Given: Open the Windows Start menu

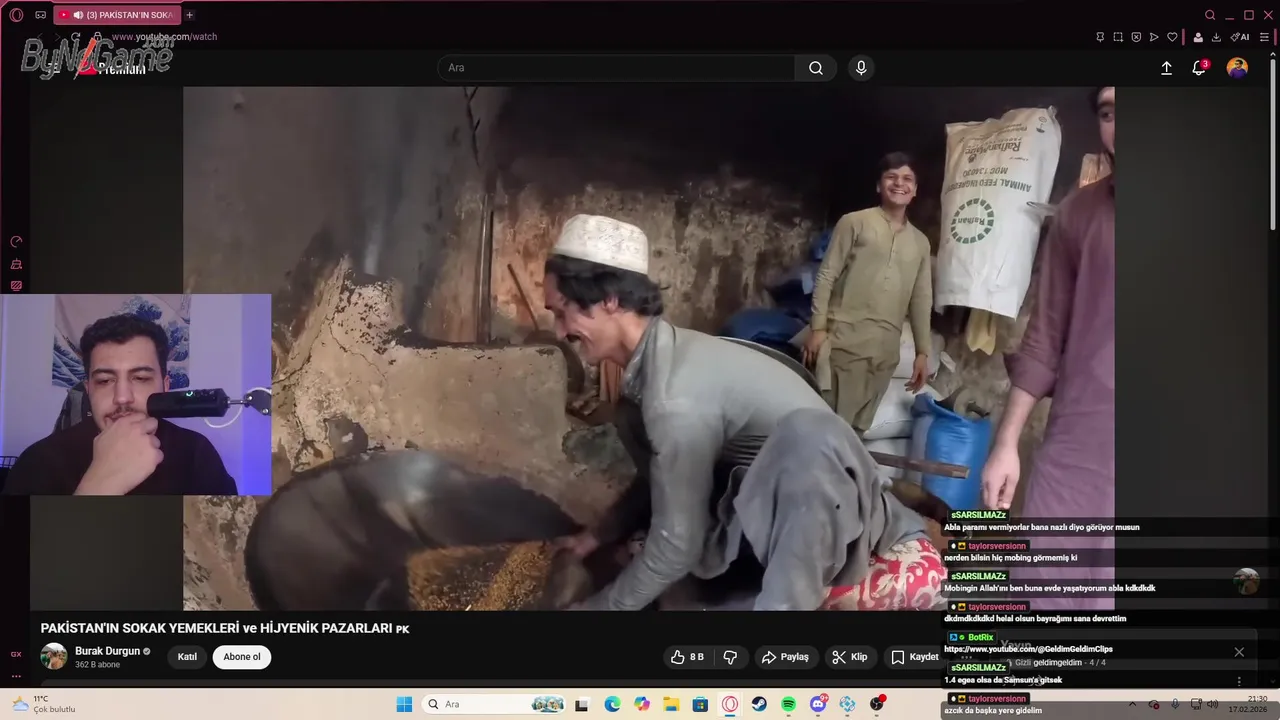Looking at the screenshot, I should pyautogui.click(x=404, y=704).
